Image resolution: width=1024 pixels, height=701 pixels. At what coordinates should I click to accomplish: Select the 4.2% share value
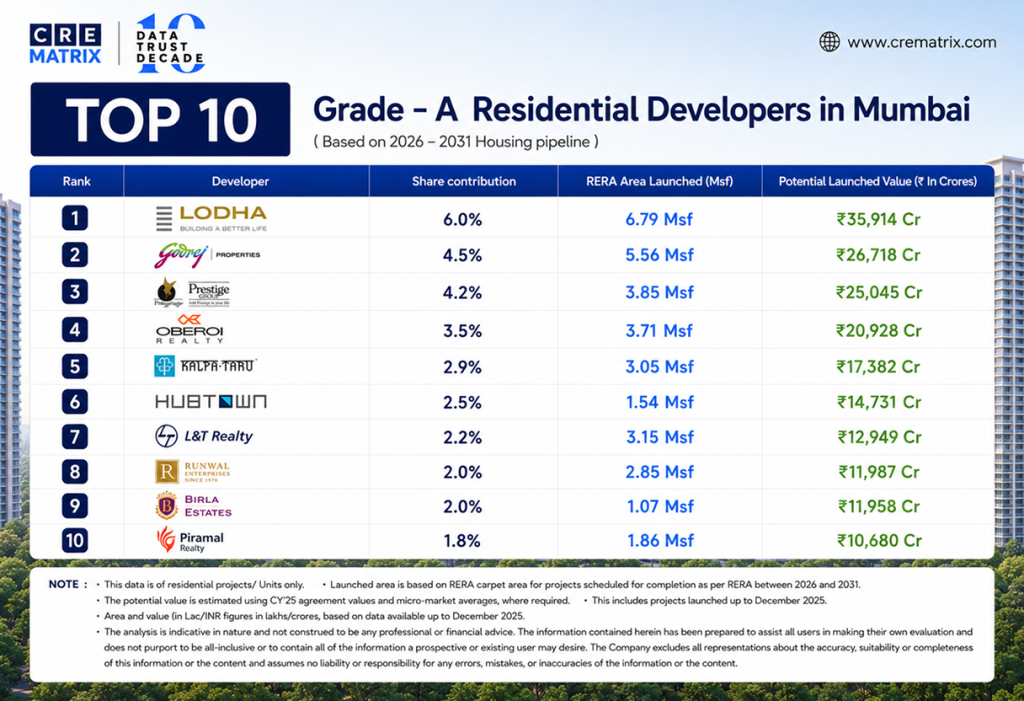(462, 292)
